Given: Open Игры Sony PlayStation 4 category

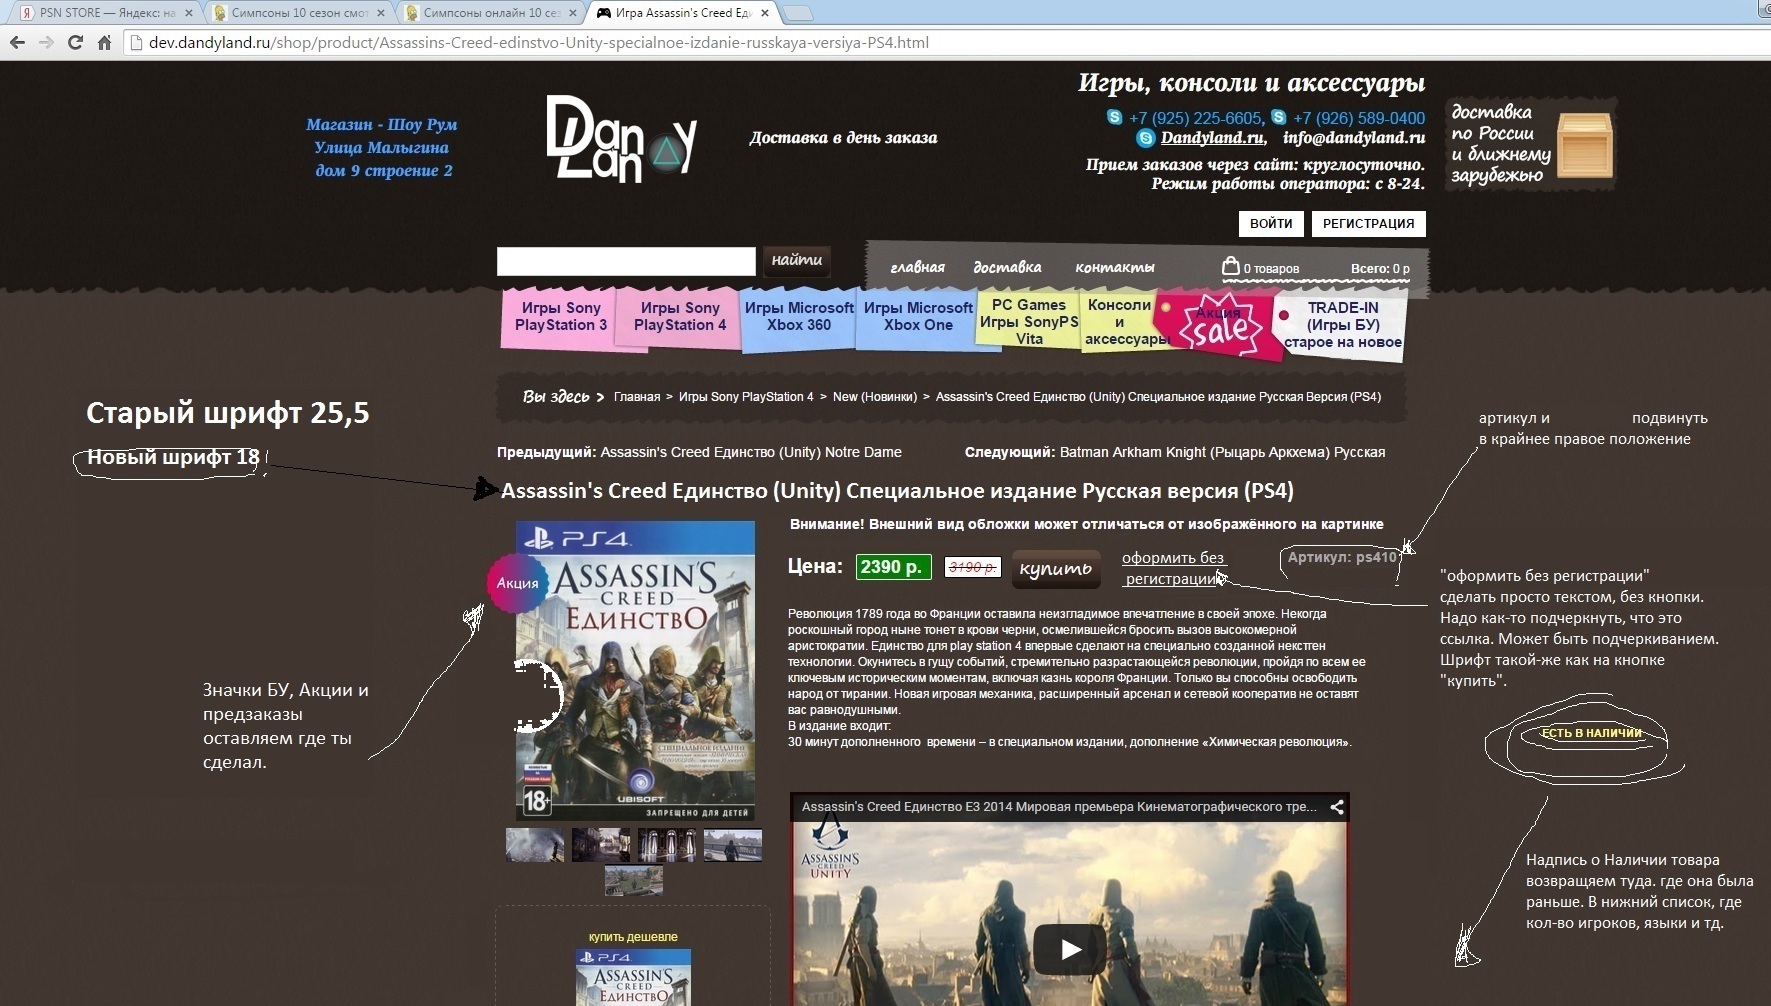Looking at the screenshot, I should pyautogui.click(x=680, y=317).
